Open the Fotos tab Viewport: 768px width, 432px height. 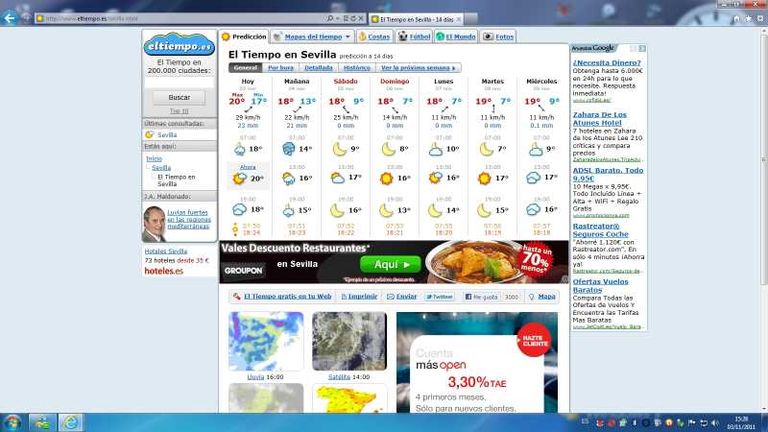(499, 37)
